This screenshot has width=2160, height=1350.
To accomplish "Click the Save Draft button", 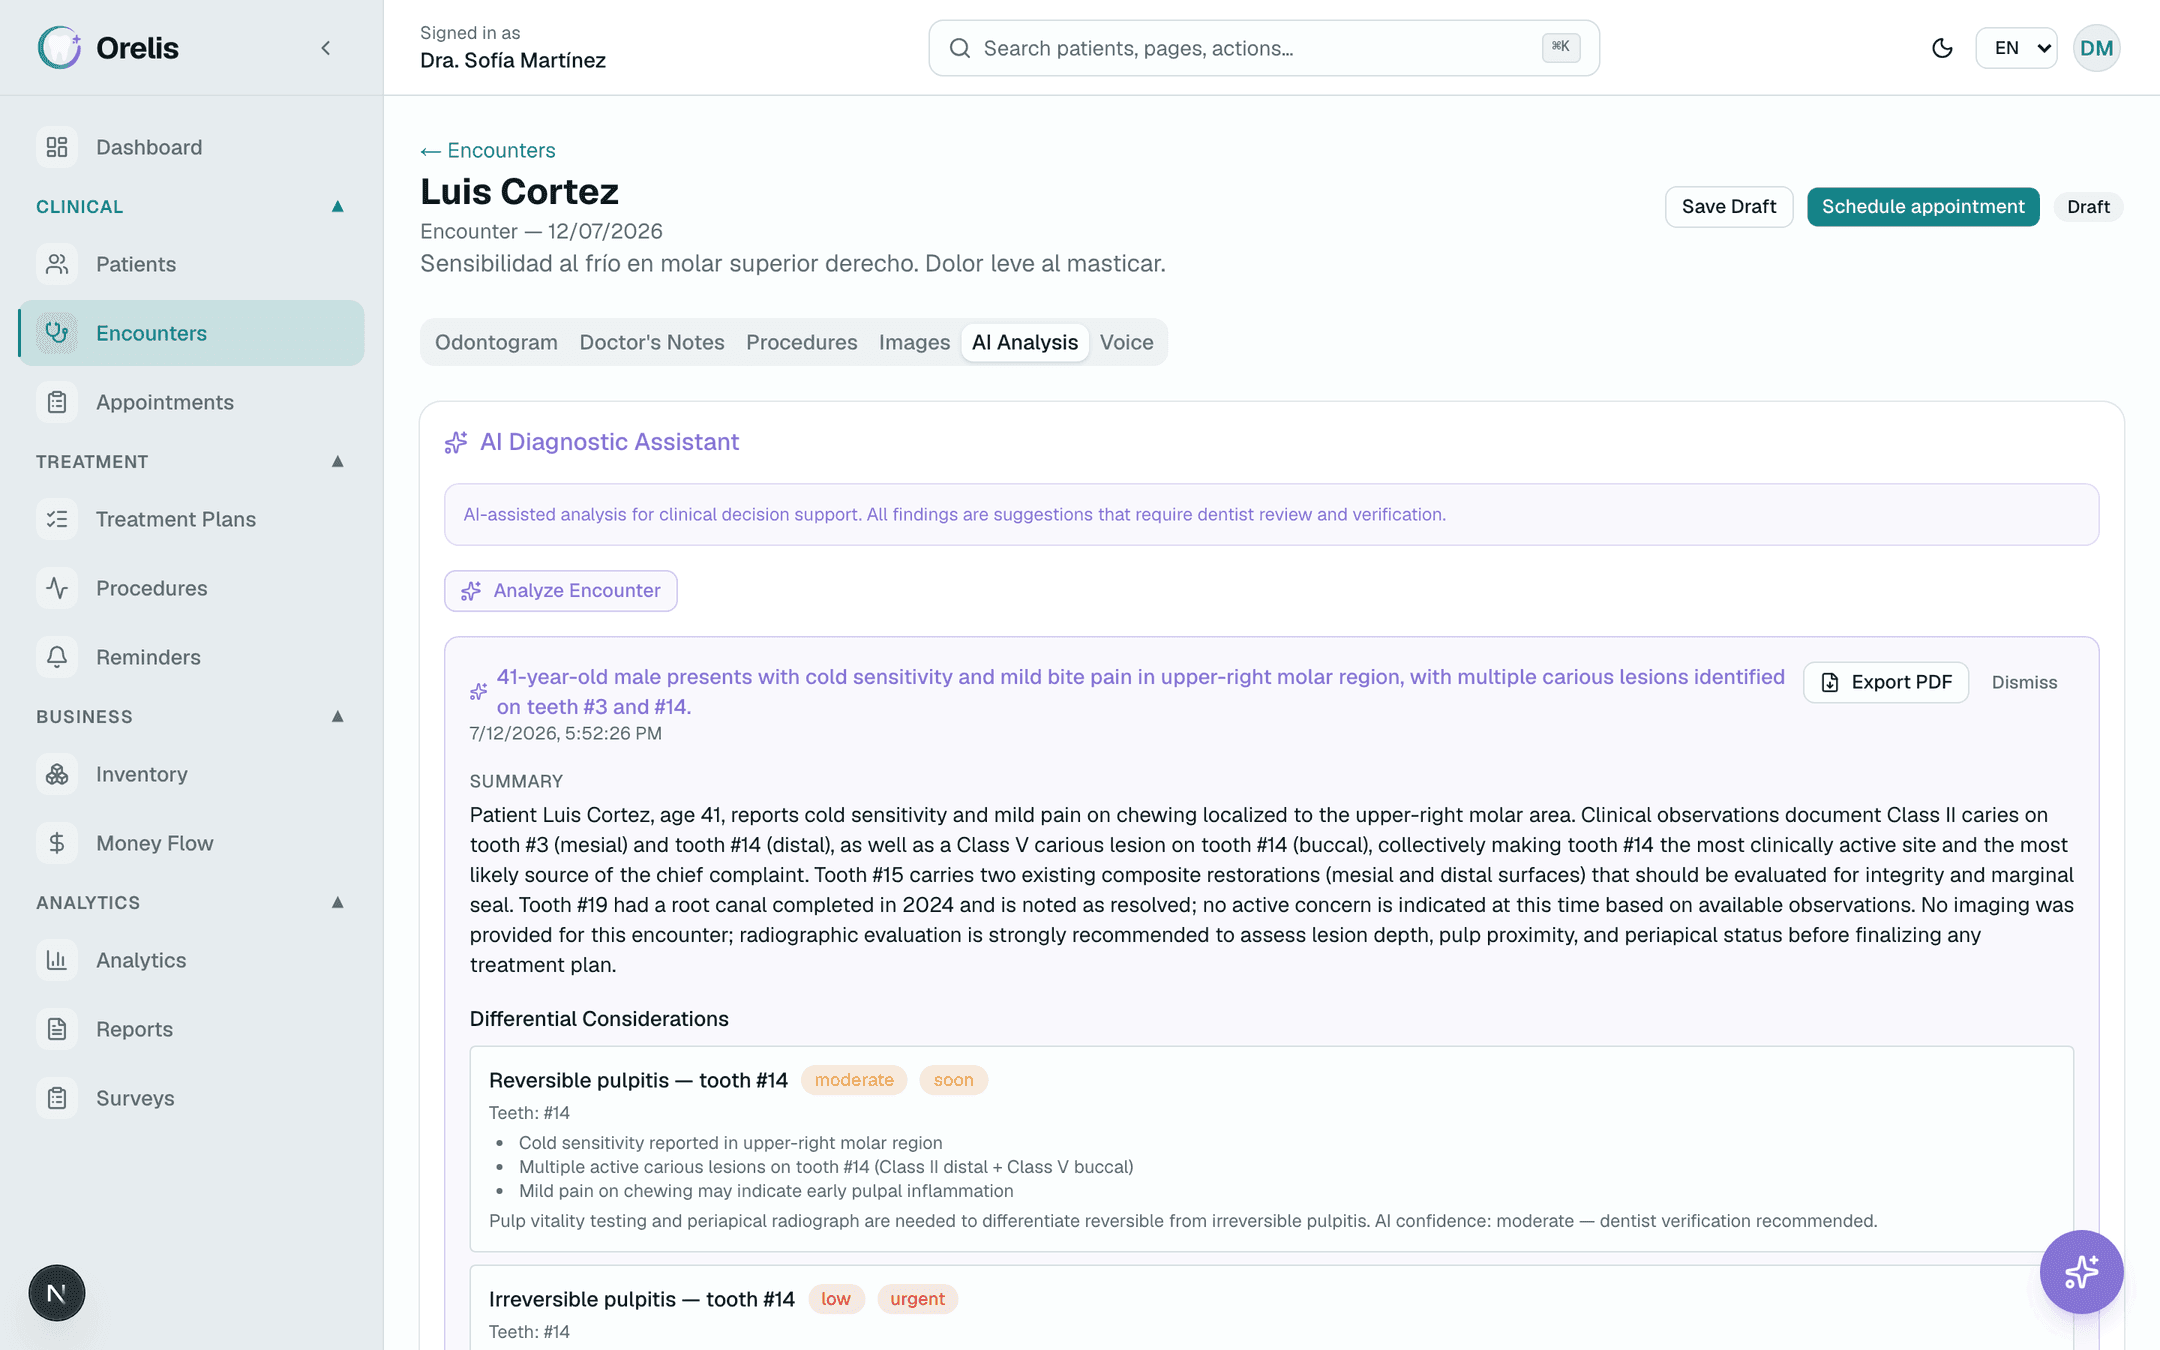I will [x=1729, y=207].
